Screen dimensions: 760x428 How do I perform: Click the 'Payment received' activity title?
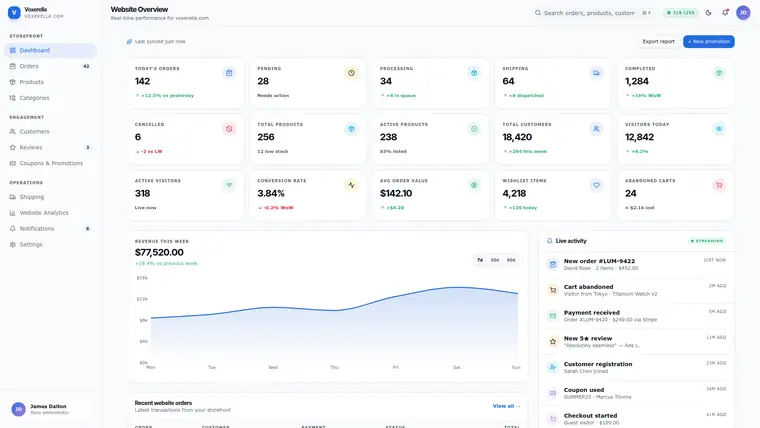[x=591, y=313]
